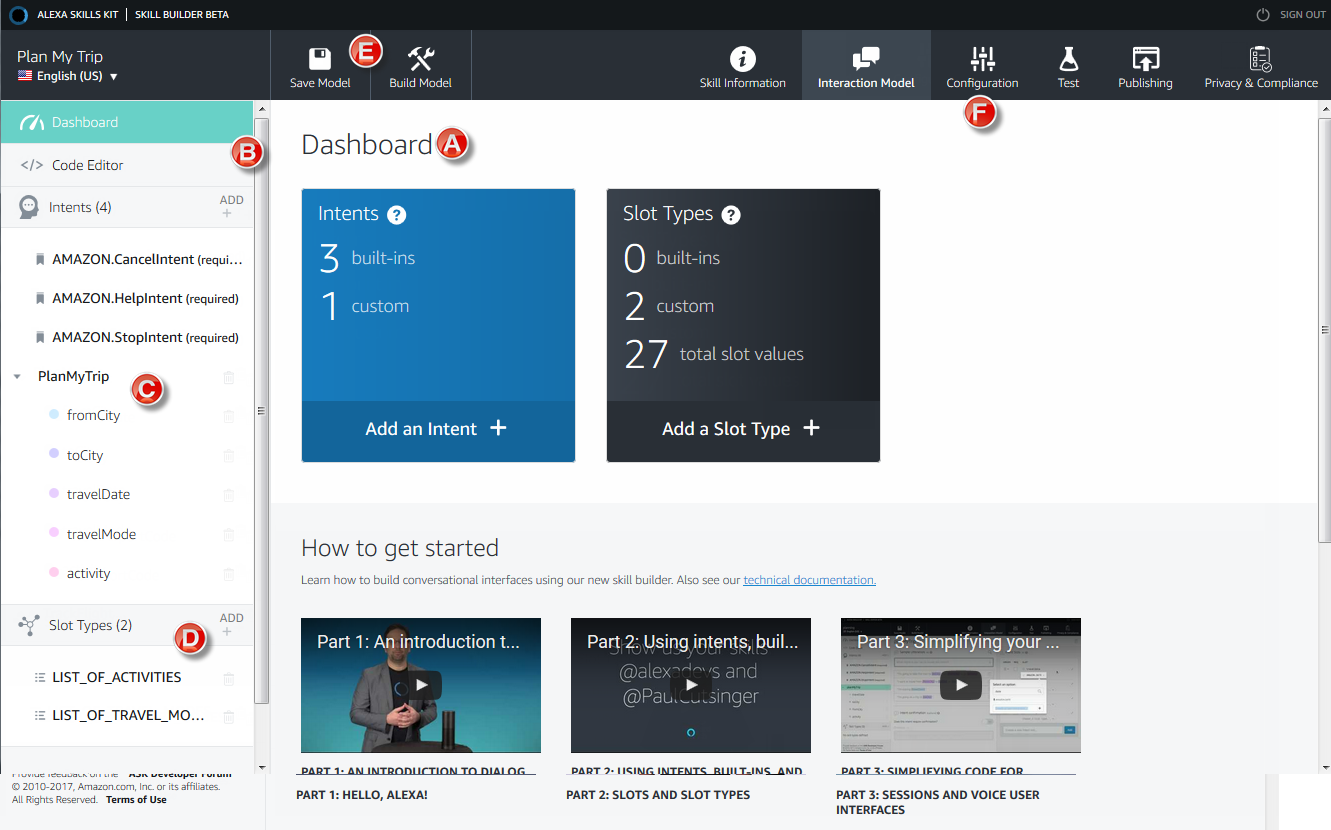Viewport: 1331px width, 830px height.
Task: Play the Part 1 introduction video
Action: tap(421, 685)
